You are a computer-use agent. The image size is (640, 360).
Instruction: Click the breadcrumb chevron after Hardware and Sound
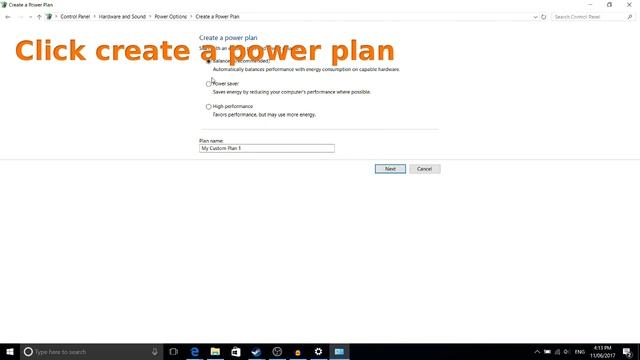coord(150,17)
